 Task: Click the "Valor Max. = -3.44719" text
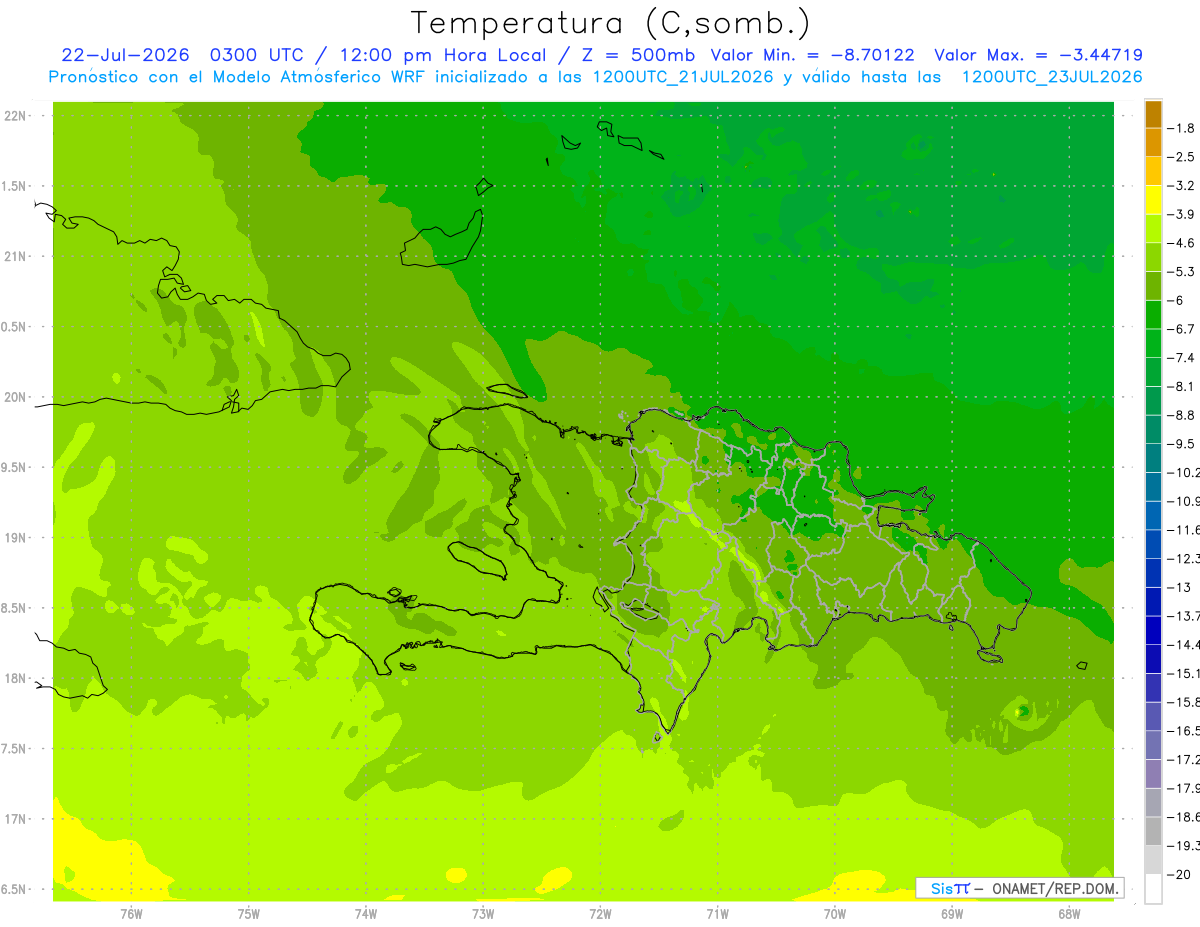1038,55
